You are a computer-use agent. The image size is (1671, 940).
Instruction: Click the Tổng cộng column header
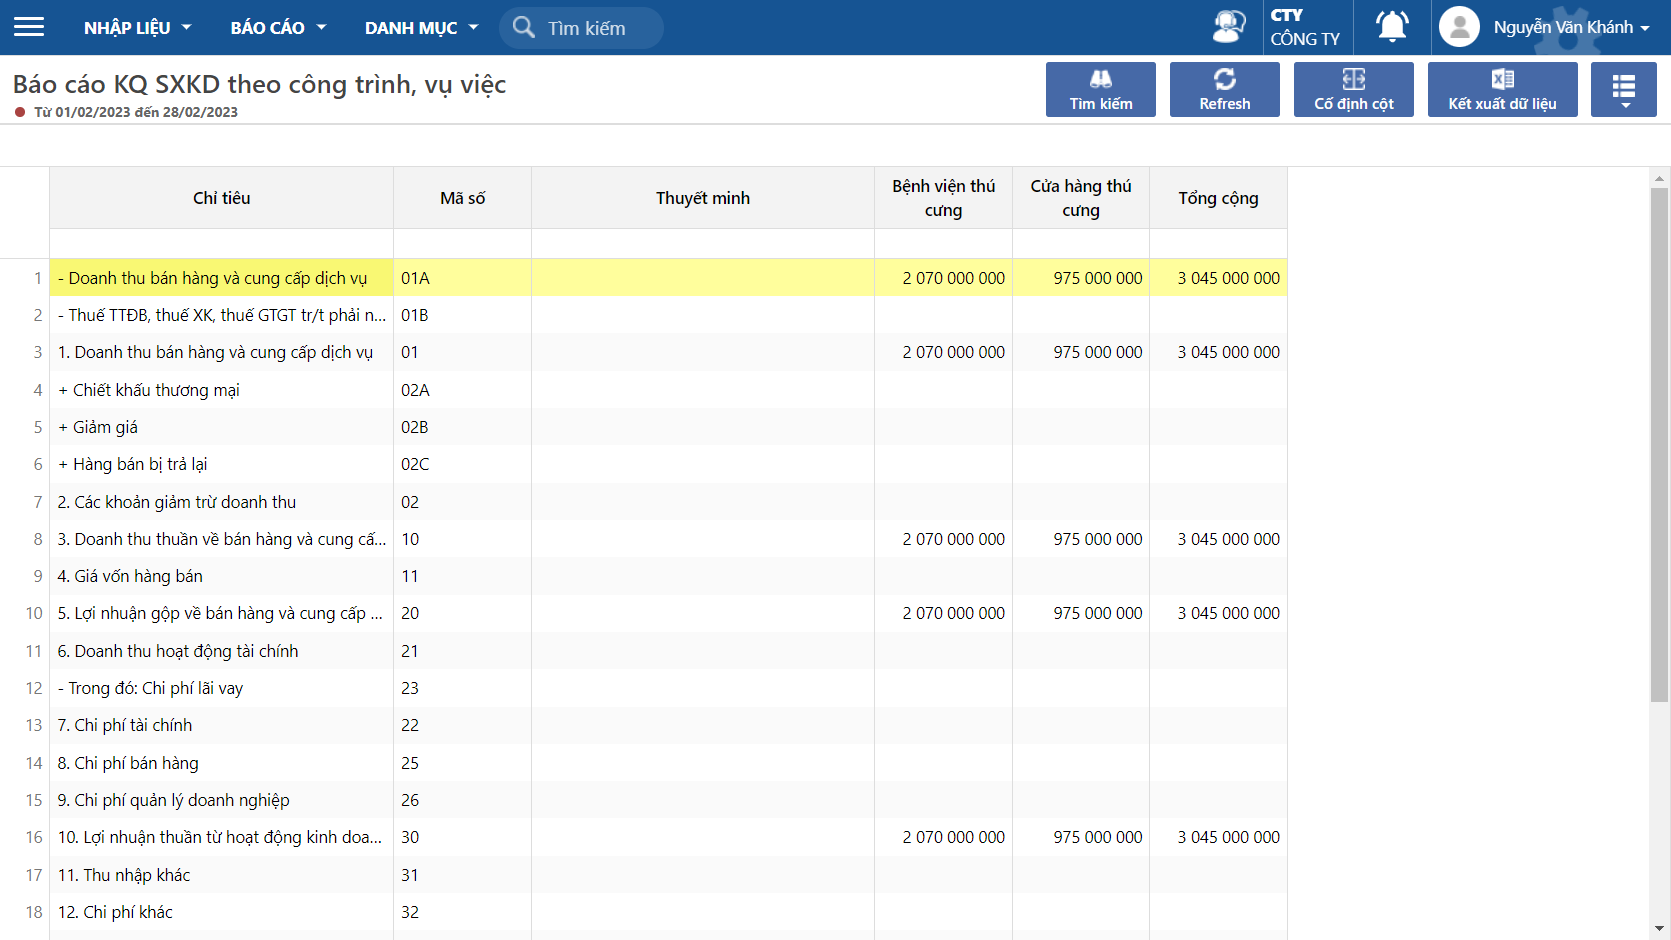point(1217,198)
